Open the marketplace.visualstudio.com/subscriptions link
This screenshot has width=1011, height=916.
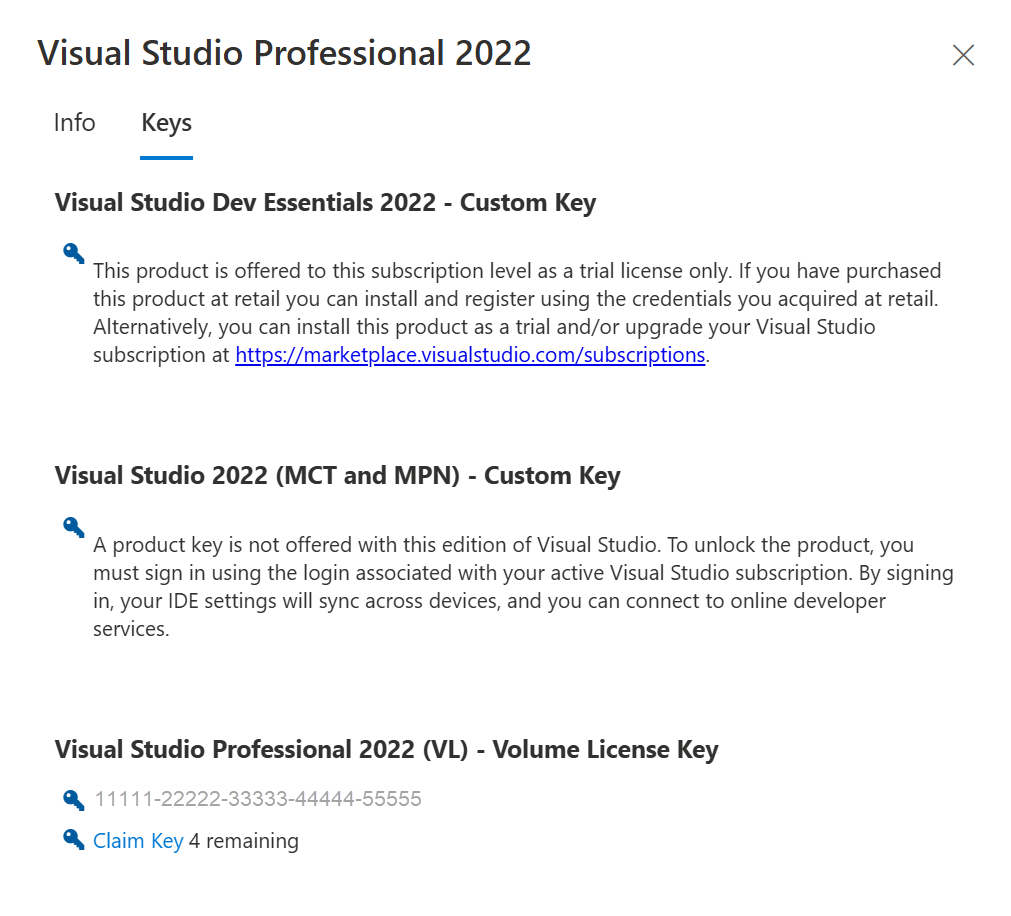coord(469,355)
